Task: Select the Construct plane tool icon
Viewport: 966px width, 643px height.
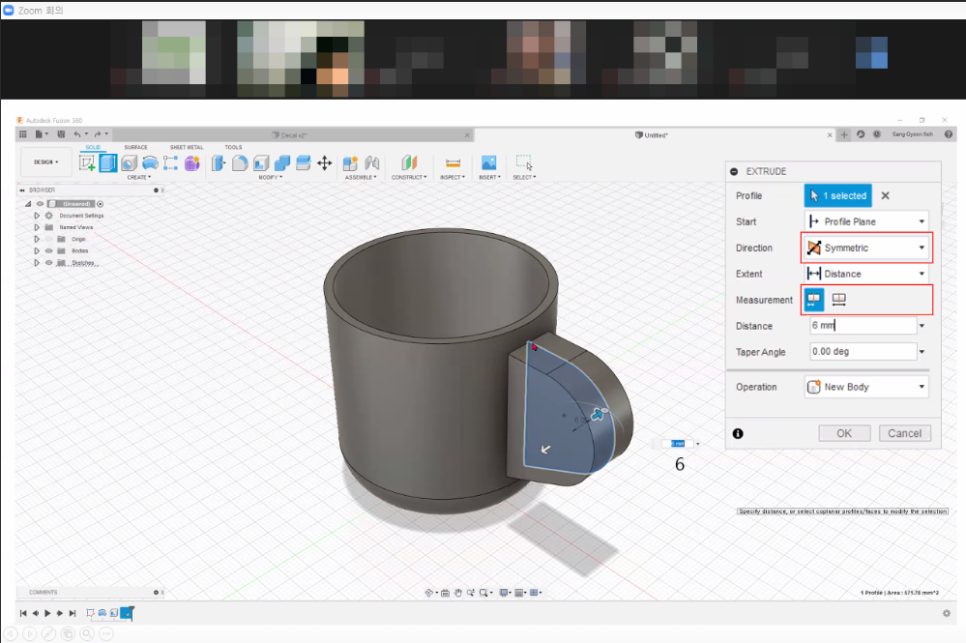Action: coord(409,163)
